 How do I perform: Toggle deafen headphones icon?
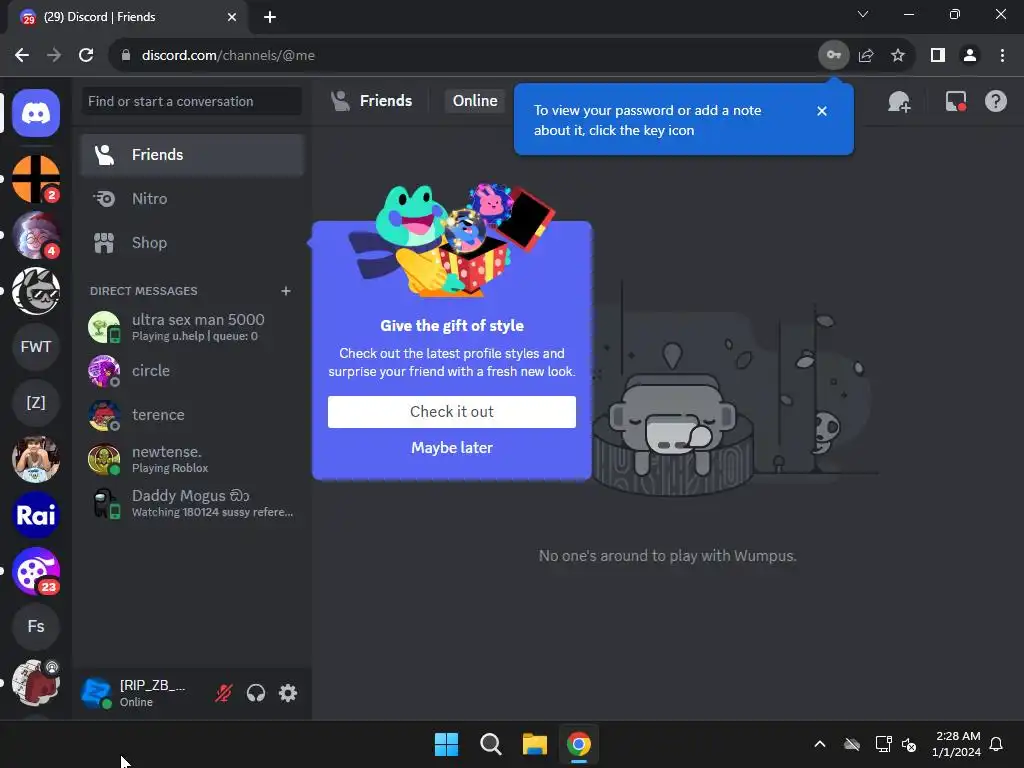pyautogui.click(x=256, y=693)
